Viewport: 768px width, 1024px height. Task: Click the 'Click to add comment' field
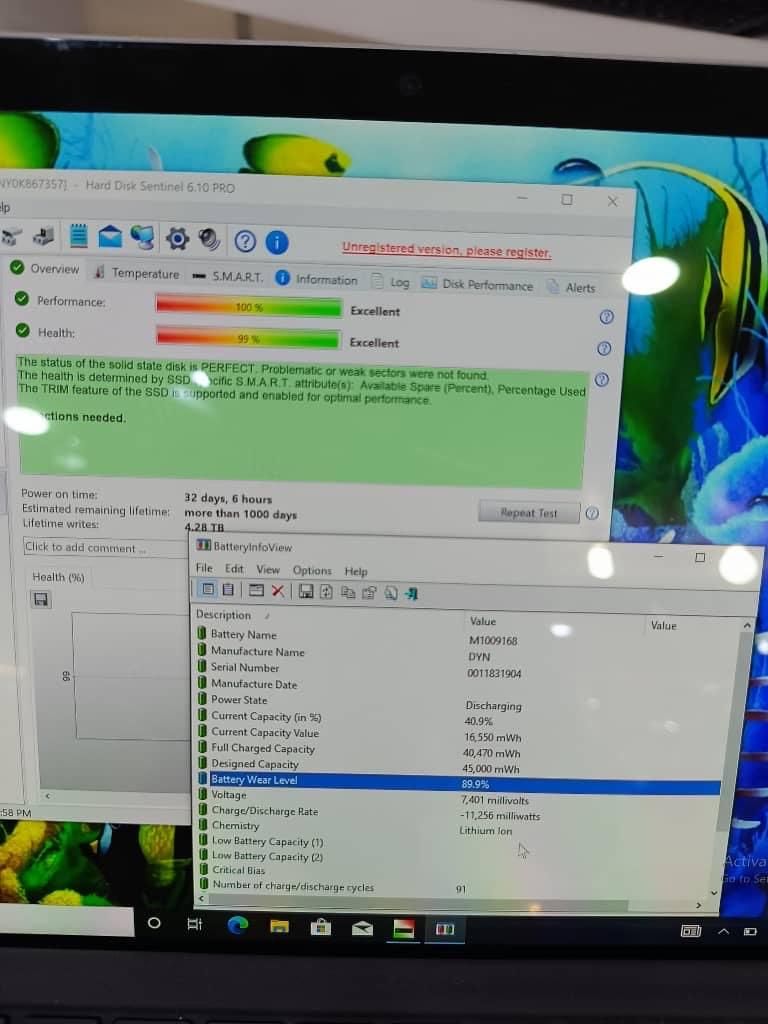pyautogui.click(x=104, y=547)
